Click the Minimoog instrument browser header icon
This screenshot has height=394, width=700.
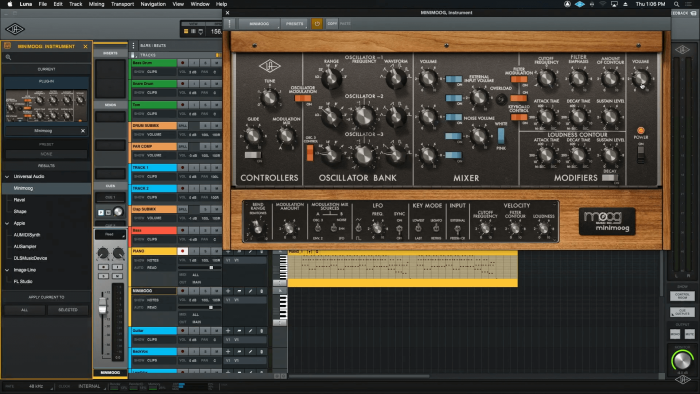8,46
